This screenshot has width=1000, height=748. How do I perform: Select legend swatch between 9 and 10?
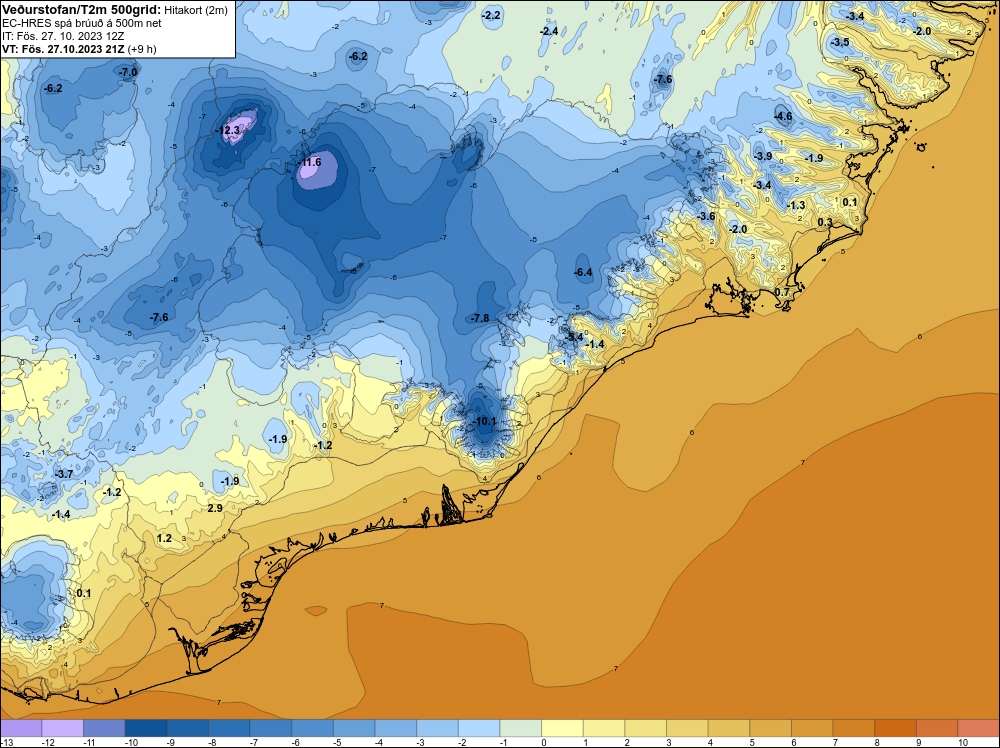pos(938,728)
